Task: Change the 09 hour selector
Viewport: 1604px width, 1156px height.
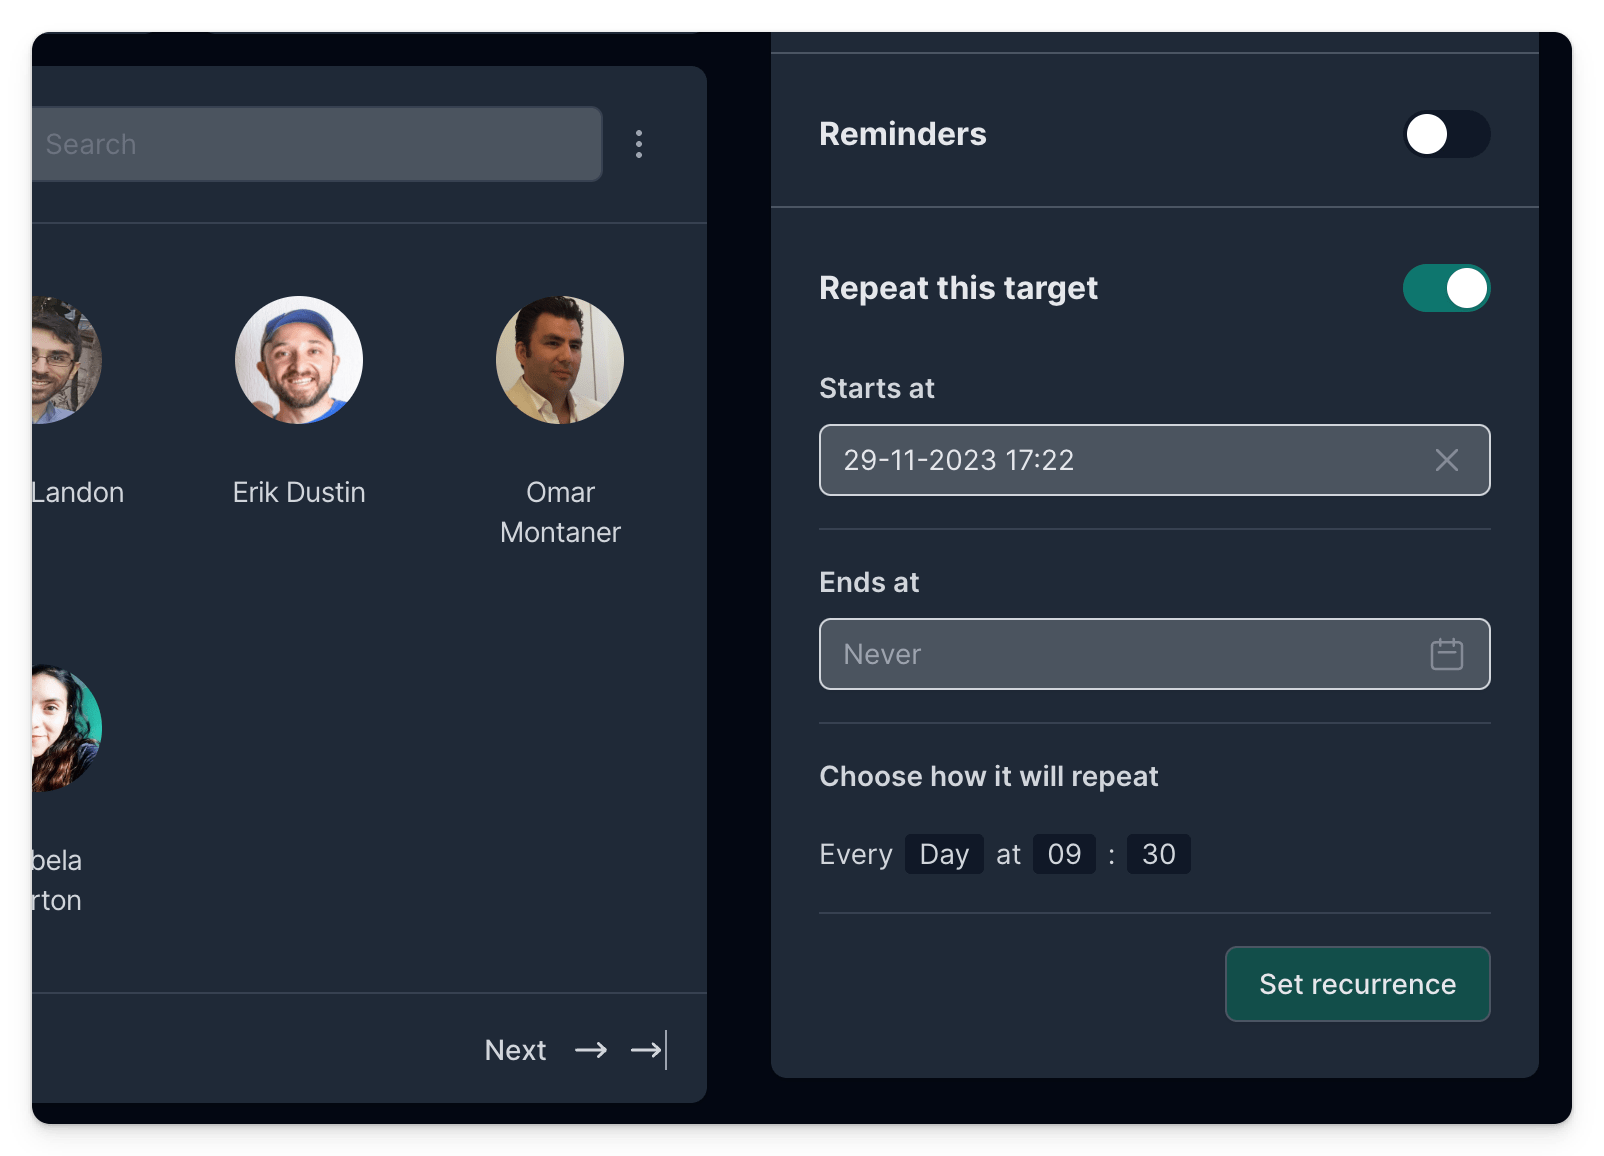Action: click(x=1064, y=854)
